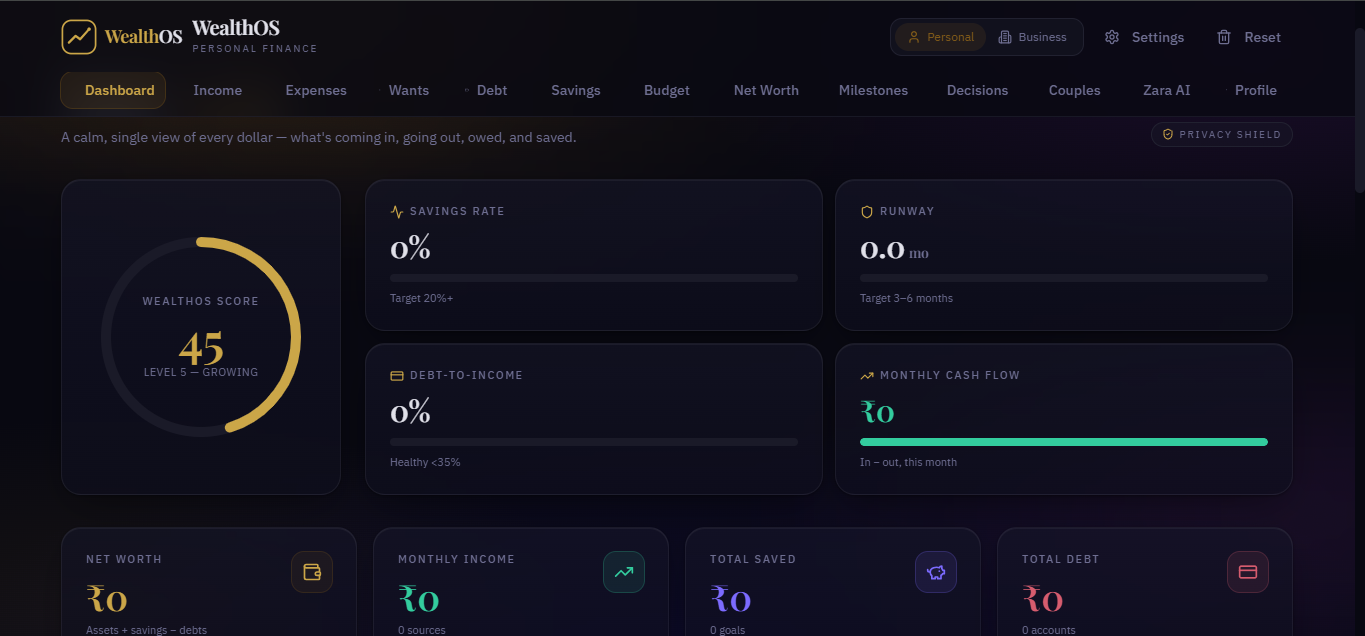The image size is (1365, 636).
Task: Click the credit card icon on Total Debt card
Action: coord(1248,572)
